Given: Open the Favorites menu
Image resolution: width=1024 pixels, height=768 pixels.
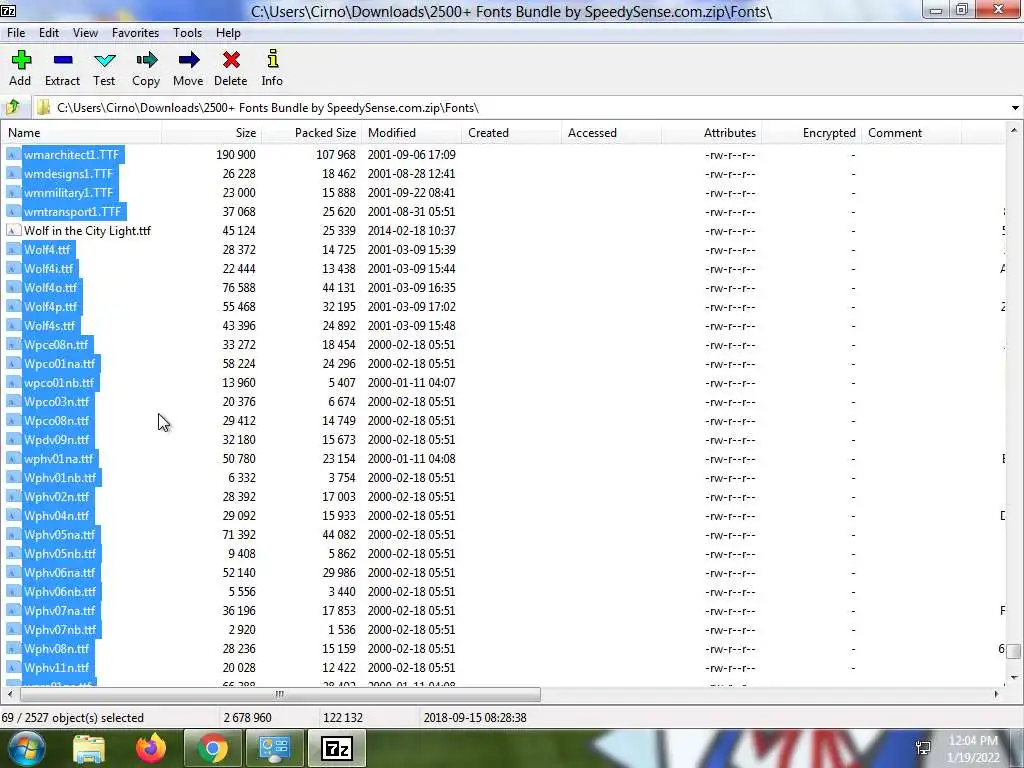Looking at the screenshot, I should pos(135,33).
